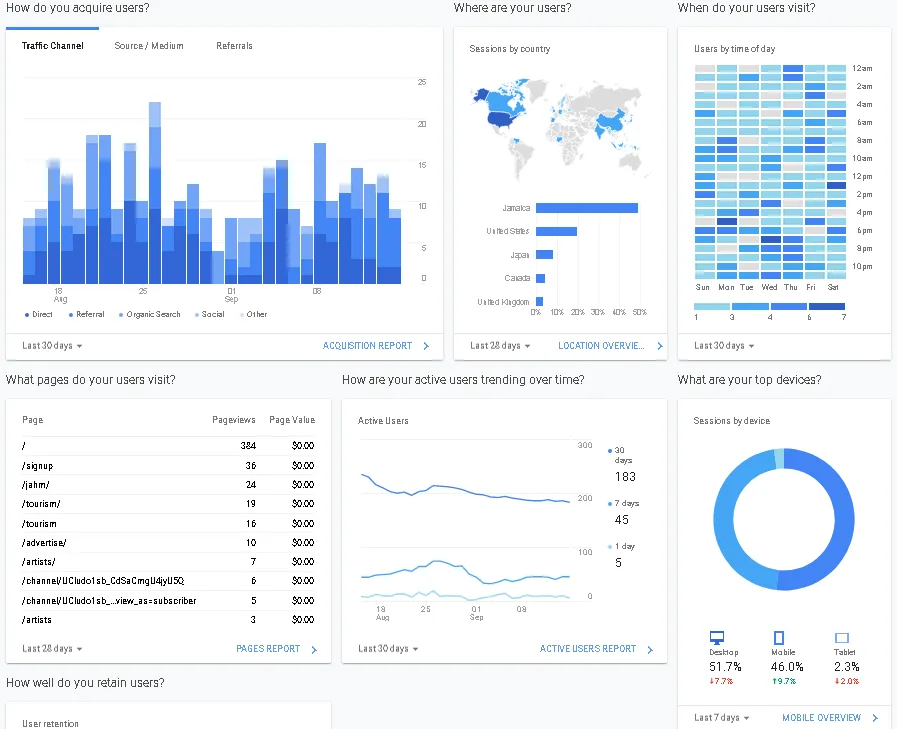Click the Desktop device icon
Image resolution: width=897 pixels, height=729 pixels.
[717, 637]
